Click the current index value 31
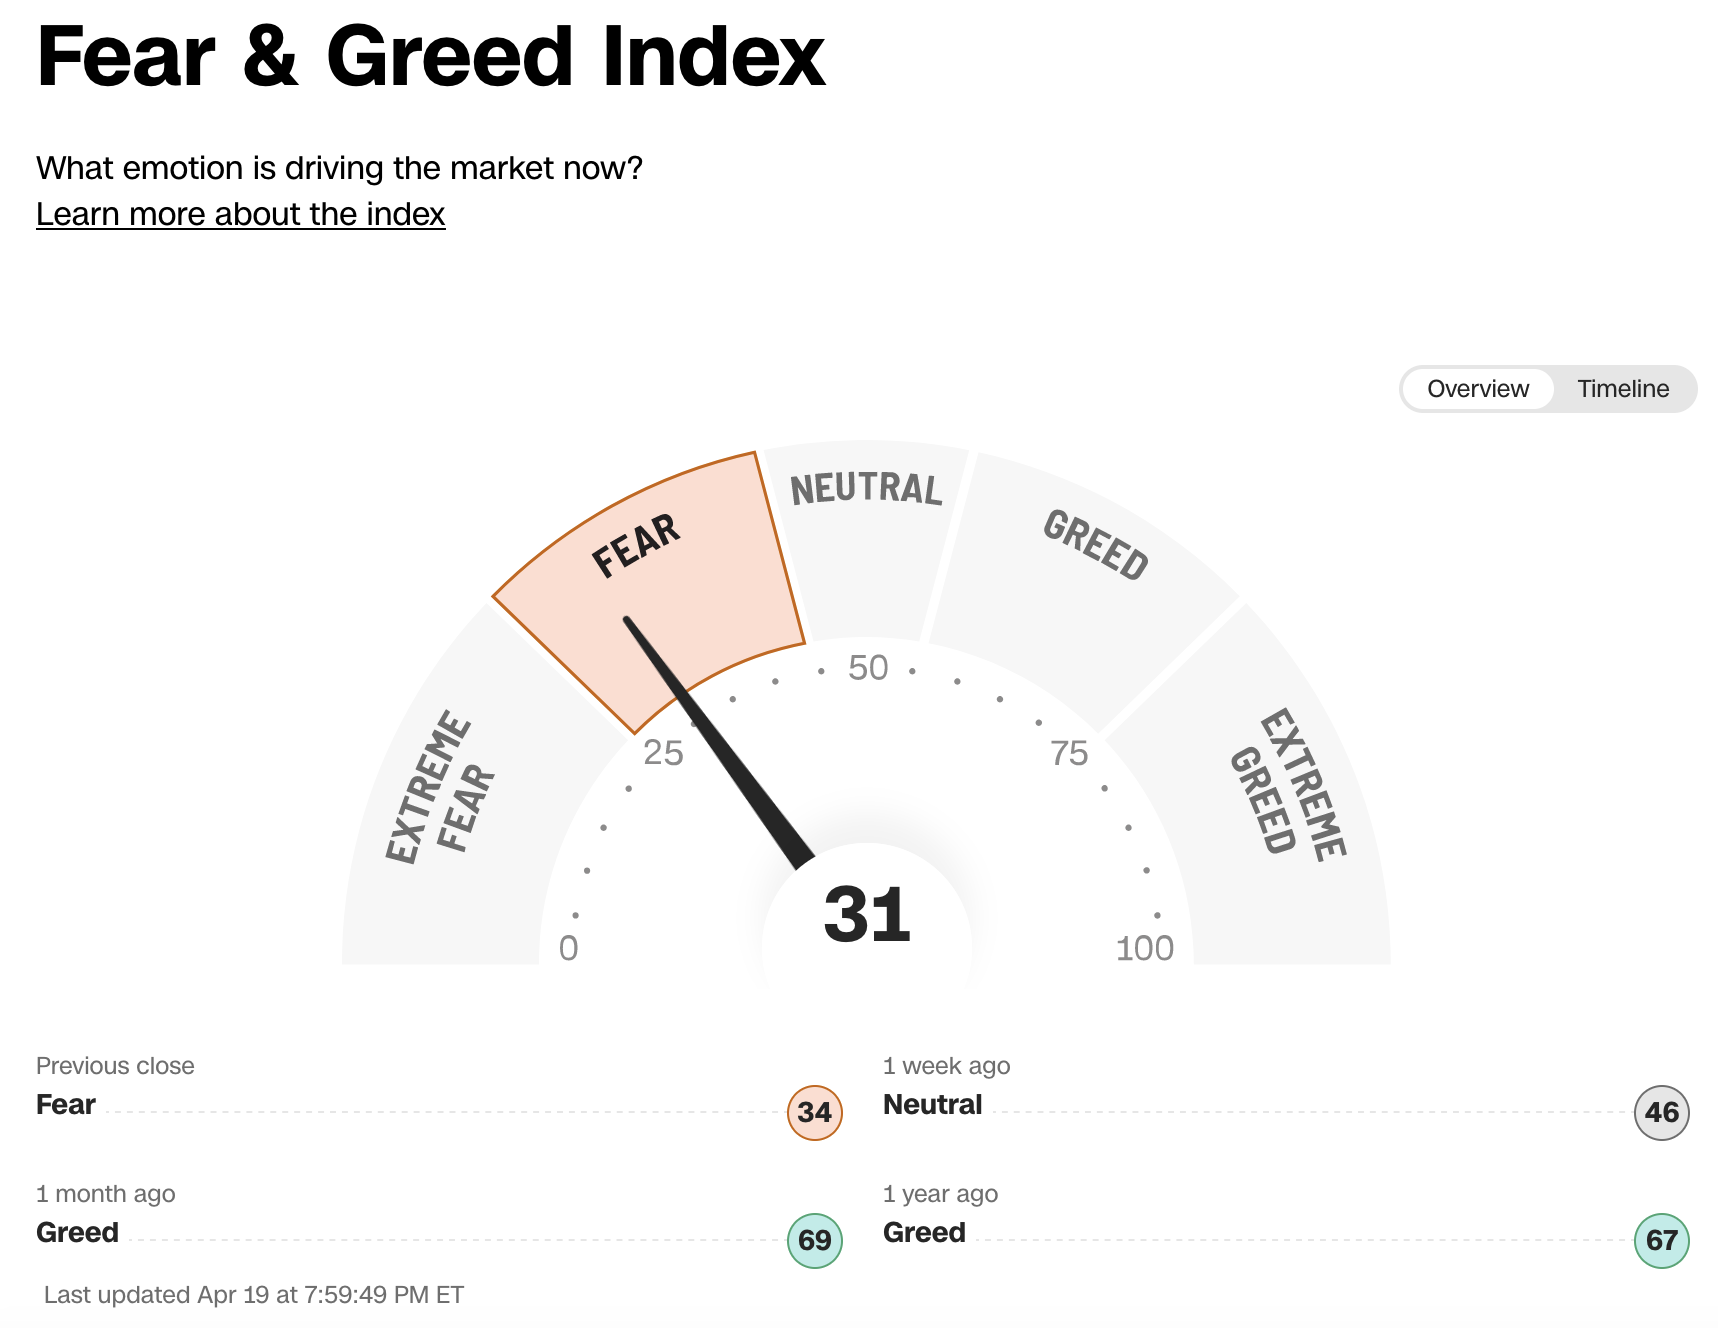 (867, 915)
